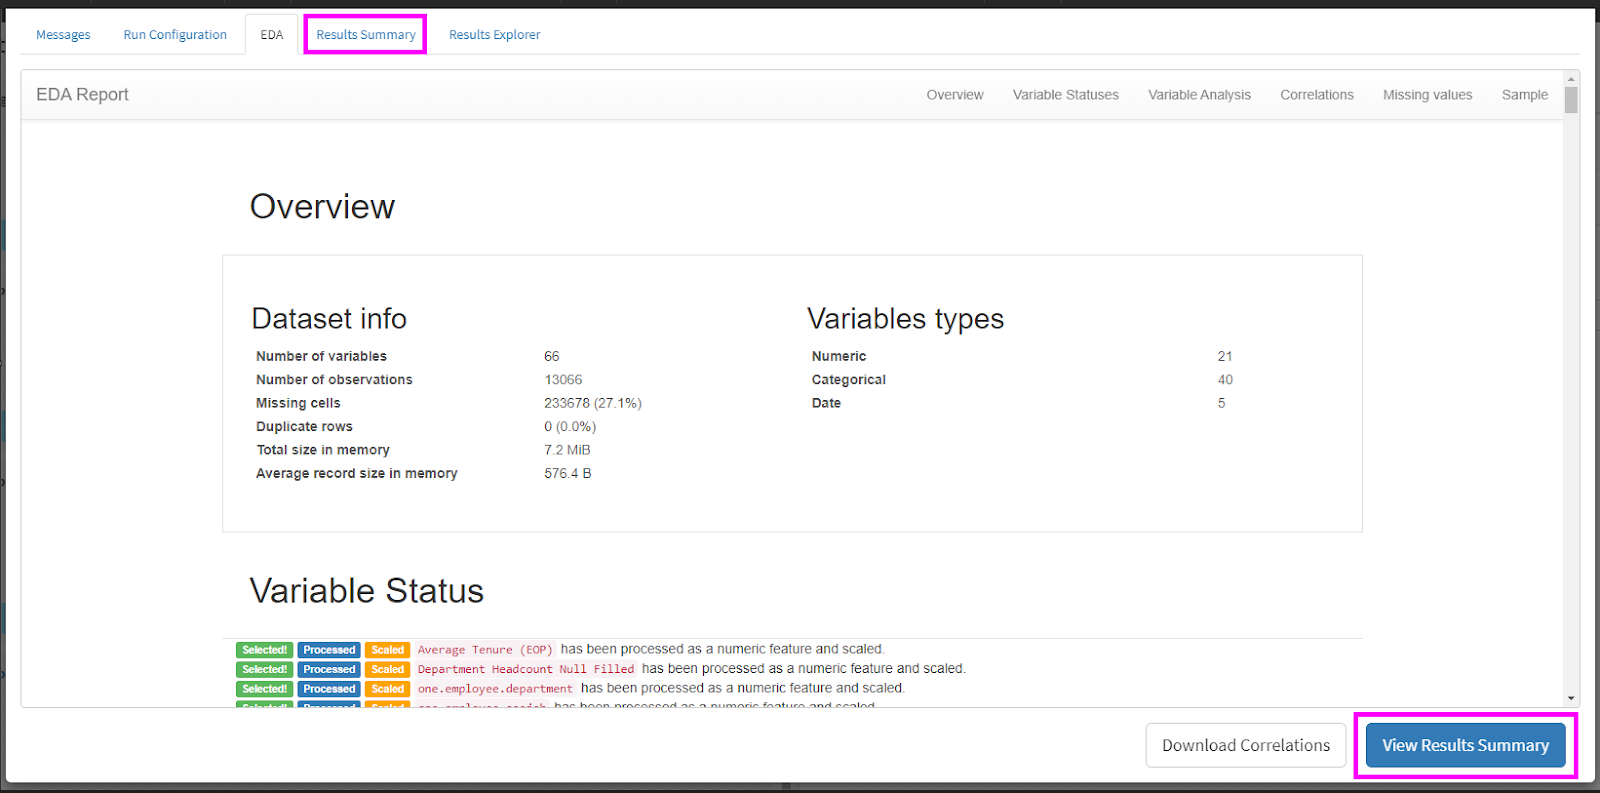Click the Average Tenure (EOP) variable name
The width and height of the screenshot is (1600, 793).
click(x=485, y=650)
